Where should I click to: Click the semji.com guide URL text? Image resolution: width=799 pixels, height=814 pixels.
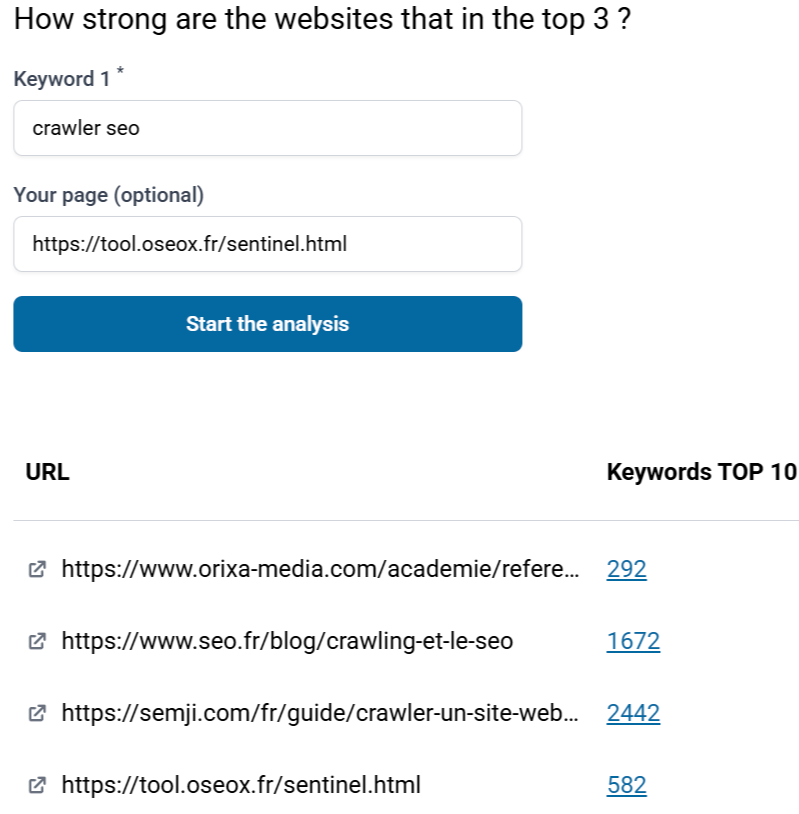pos(320,714)
